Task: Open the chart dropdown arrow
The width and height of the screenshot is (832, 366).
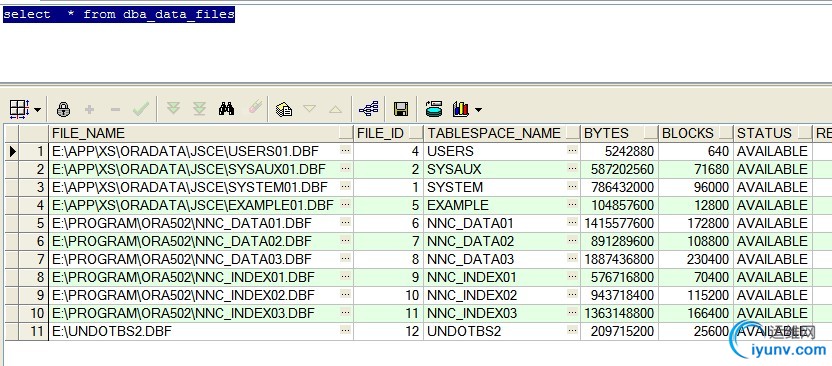Action: click(478, 110)
